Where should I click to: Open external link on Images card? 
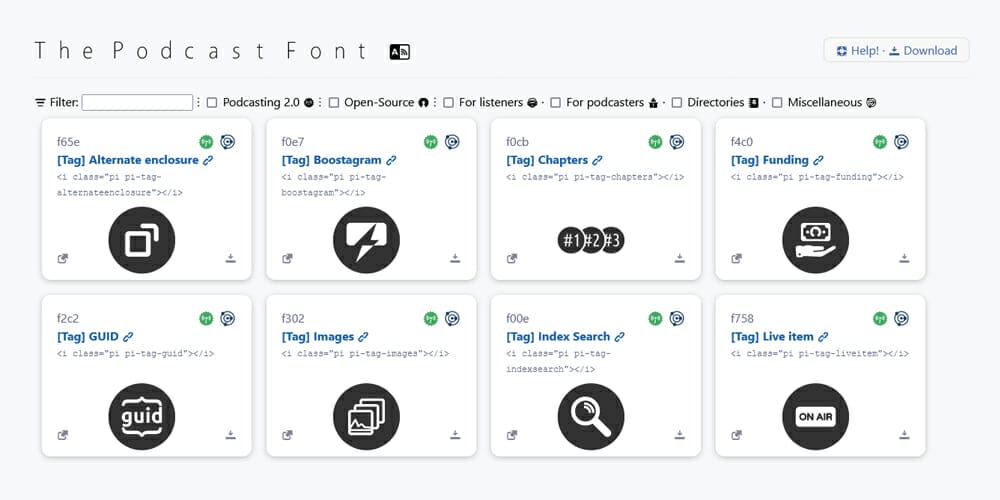click(287, 435)
